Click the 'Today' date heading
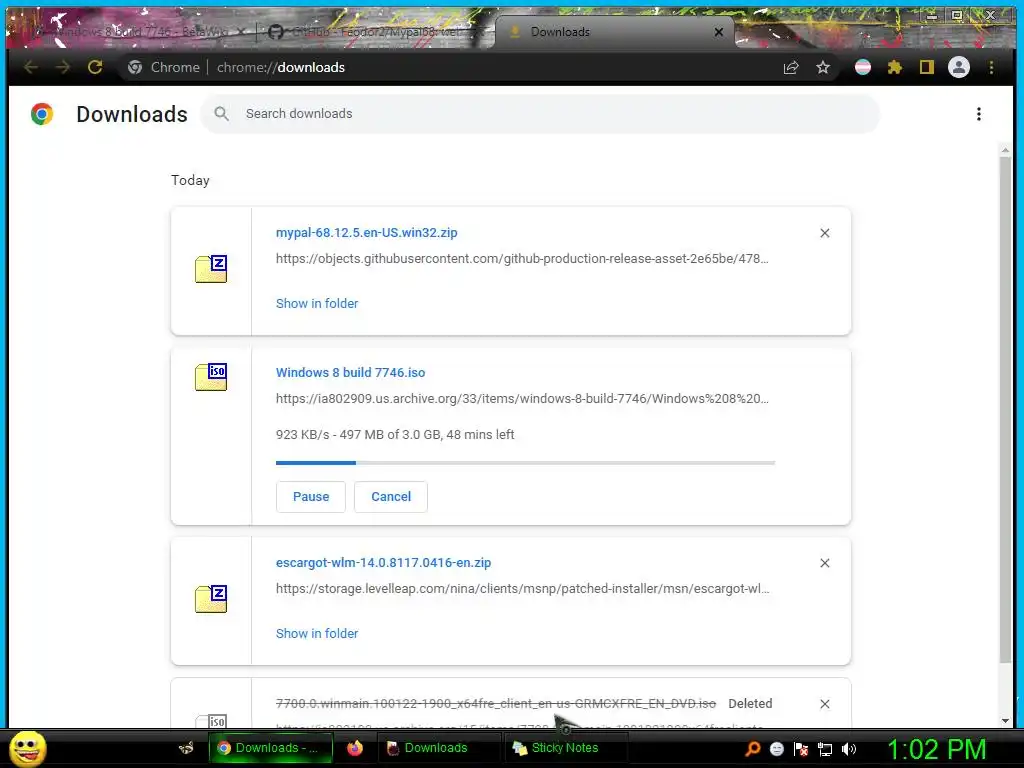Viewport: 1024px width, 768px height. point(190,180)
